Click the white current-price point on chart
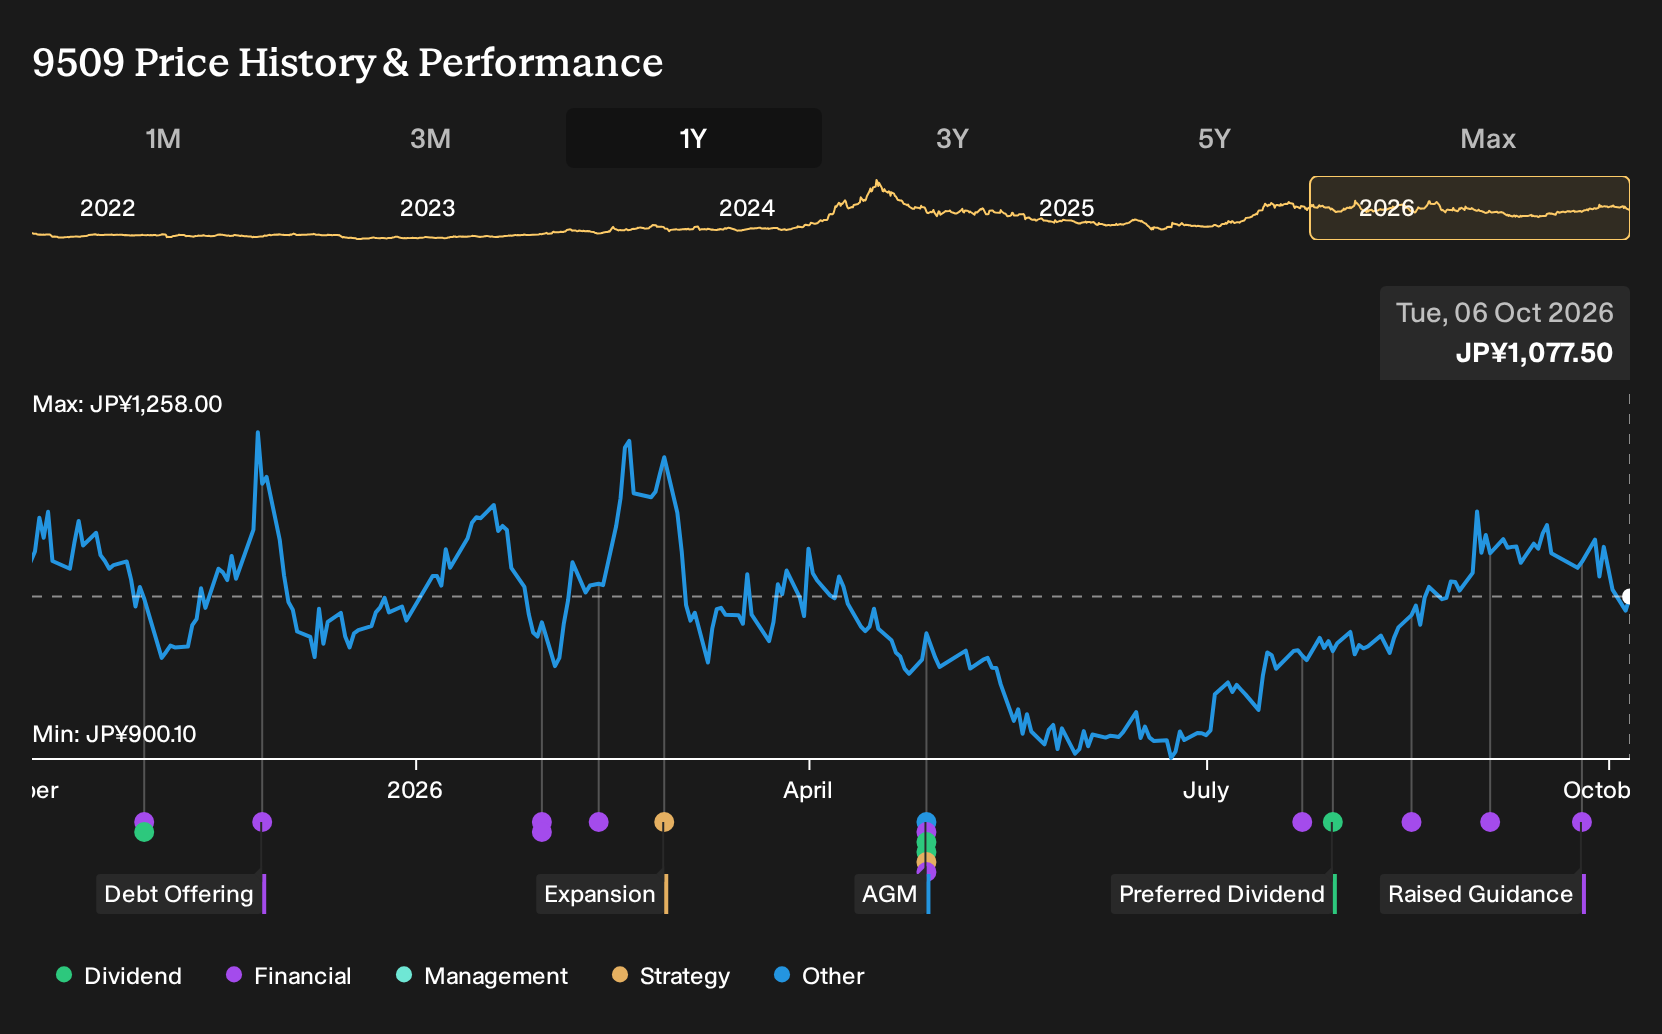 (1627, 596)
